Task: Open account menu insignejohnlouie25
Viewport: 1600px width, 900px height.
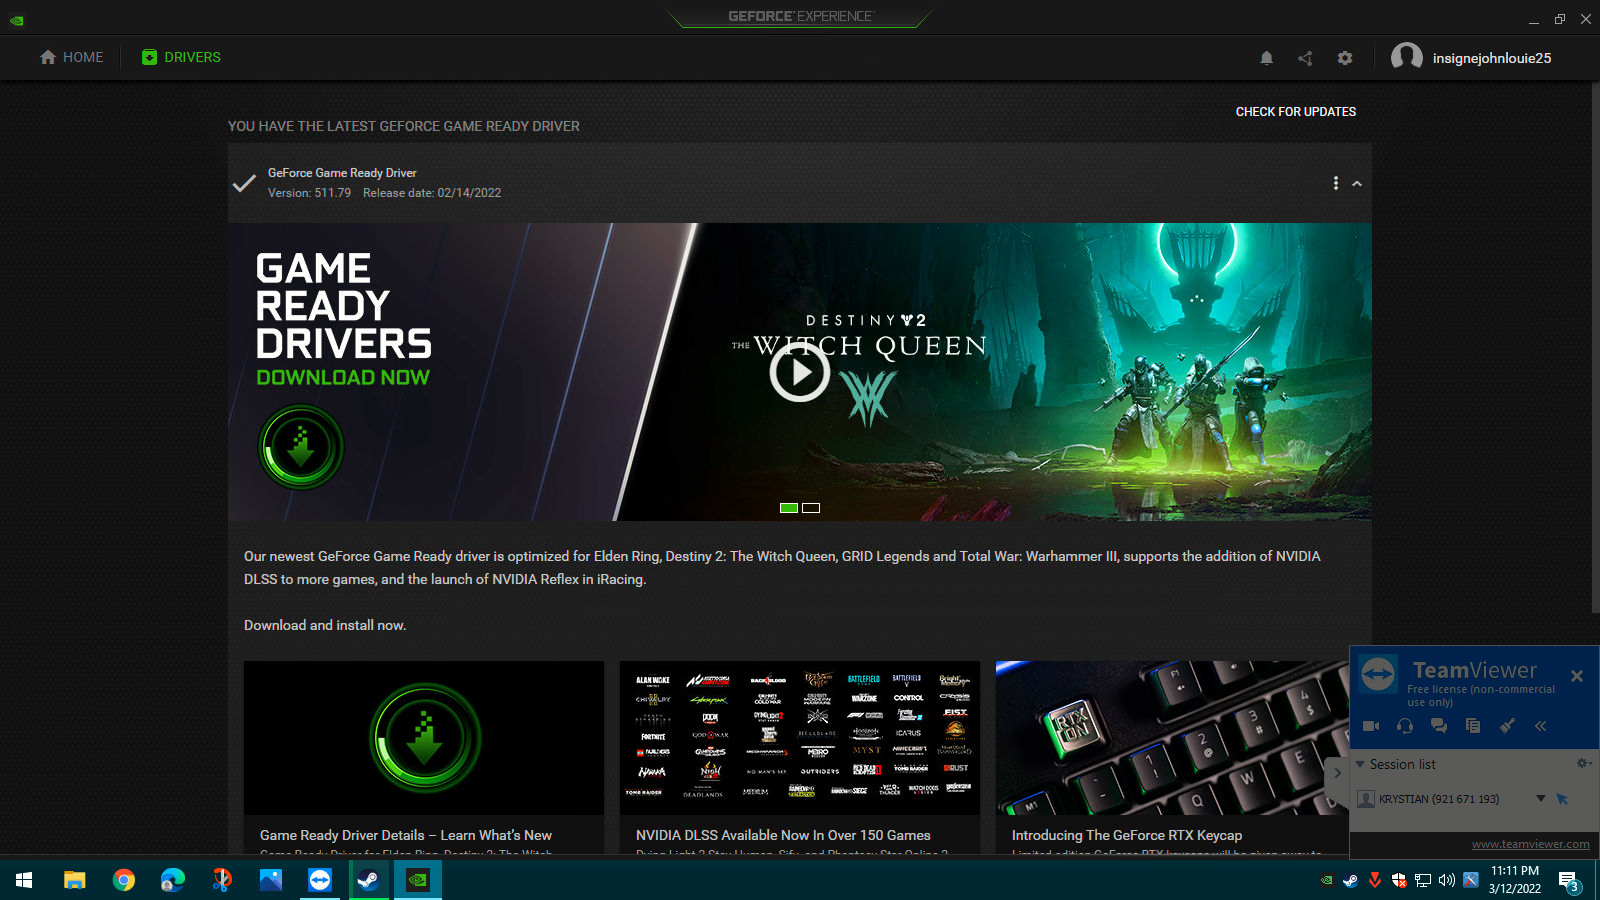Action: (1491, 58)
